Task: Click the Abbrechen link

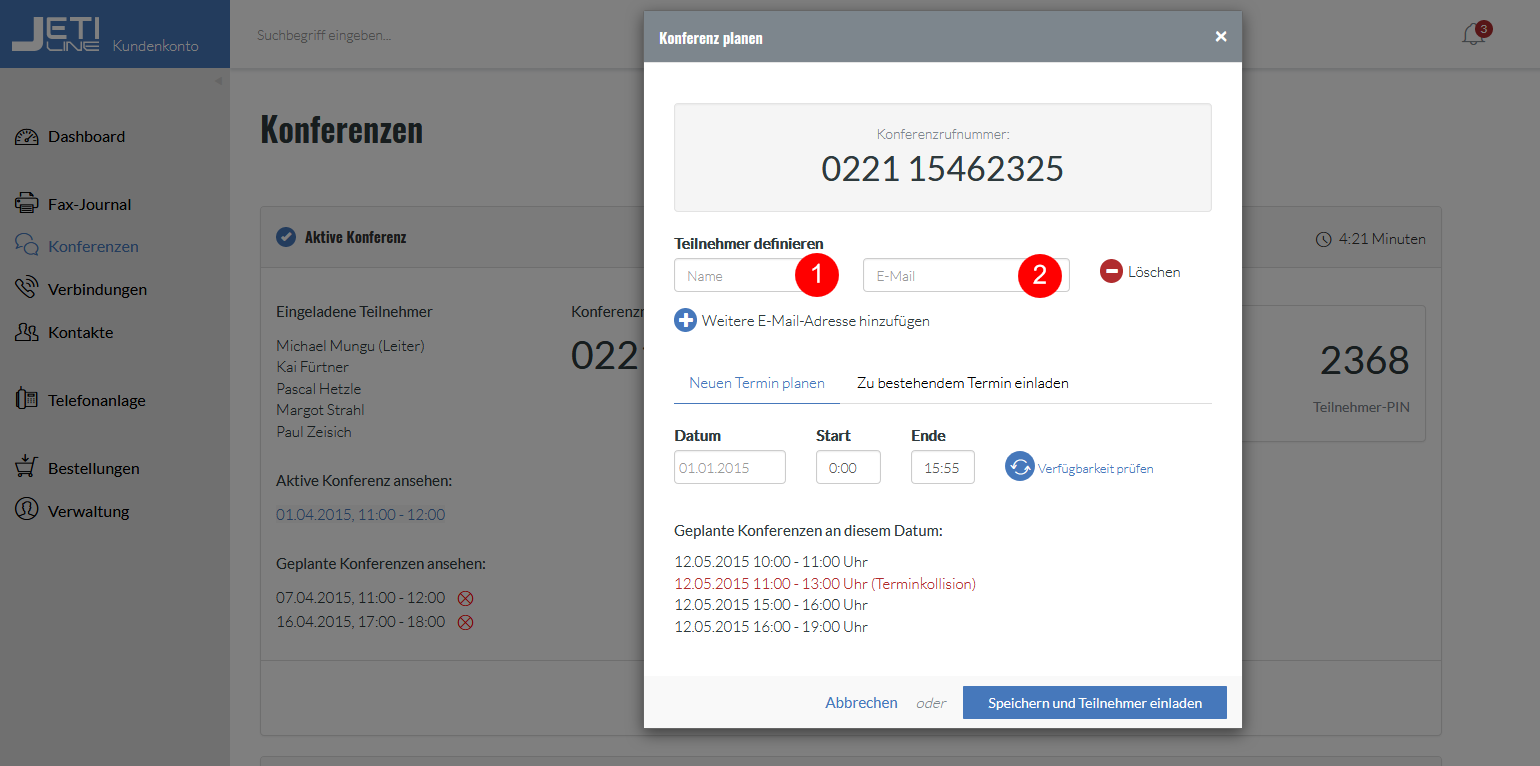Action: coord(861,703)
